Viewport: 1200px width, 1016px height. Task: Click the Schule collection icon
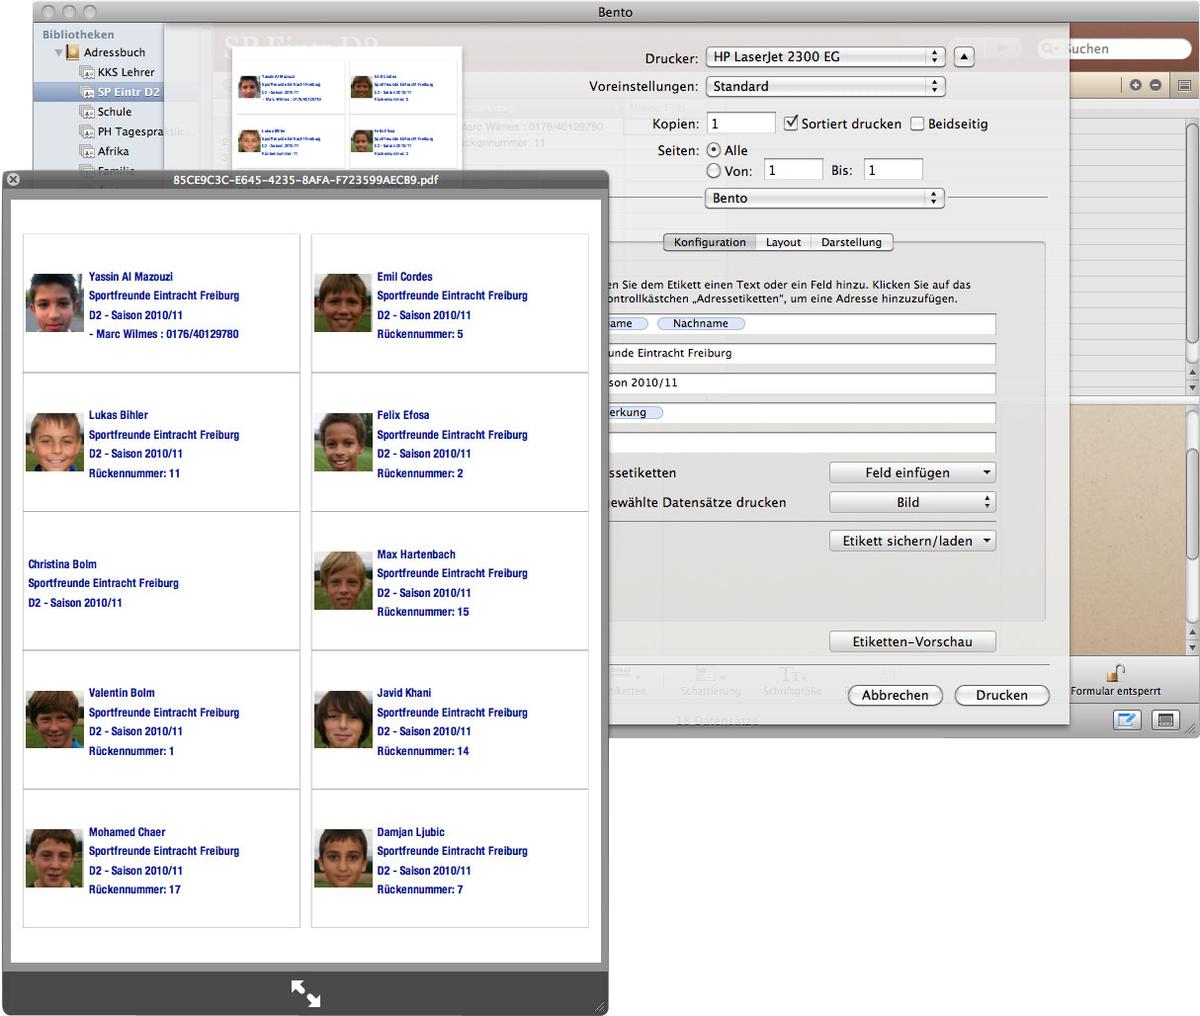click(88, 112)
